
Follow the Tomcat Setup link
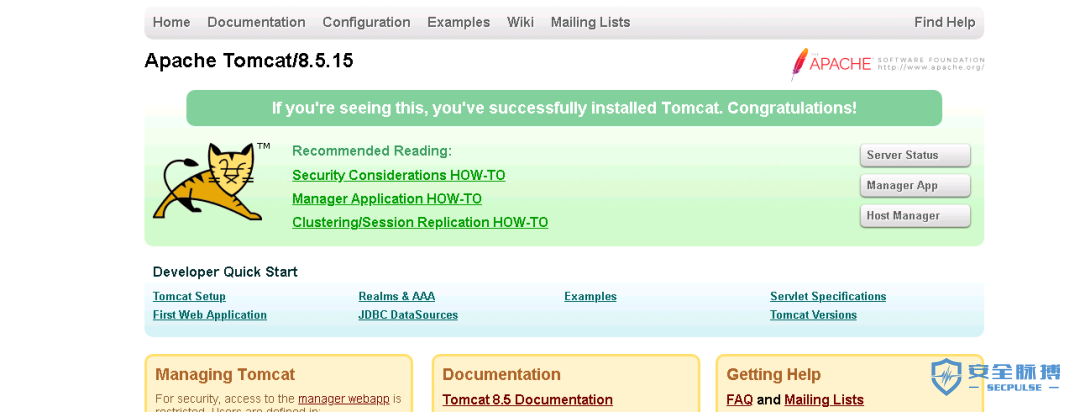(x=189, y=296)
